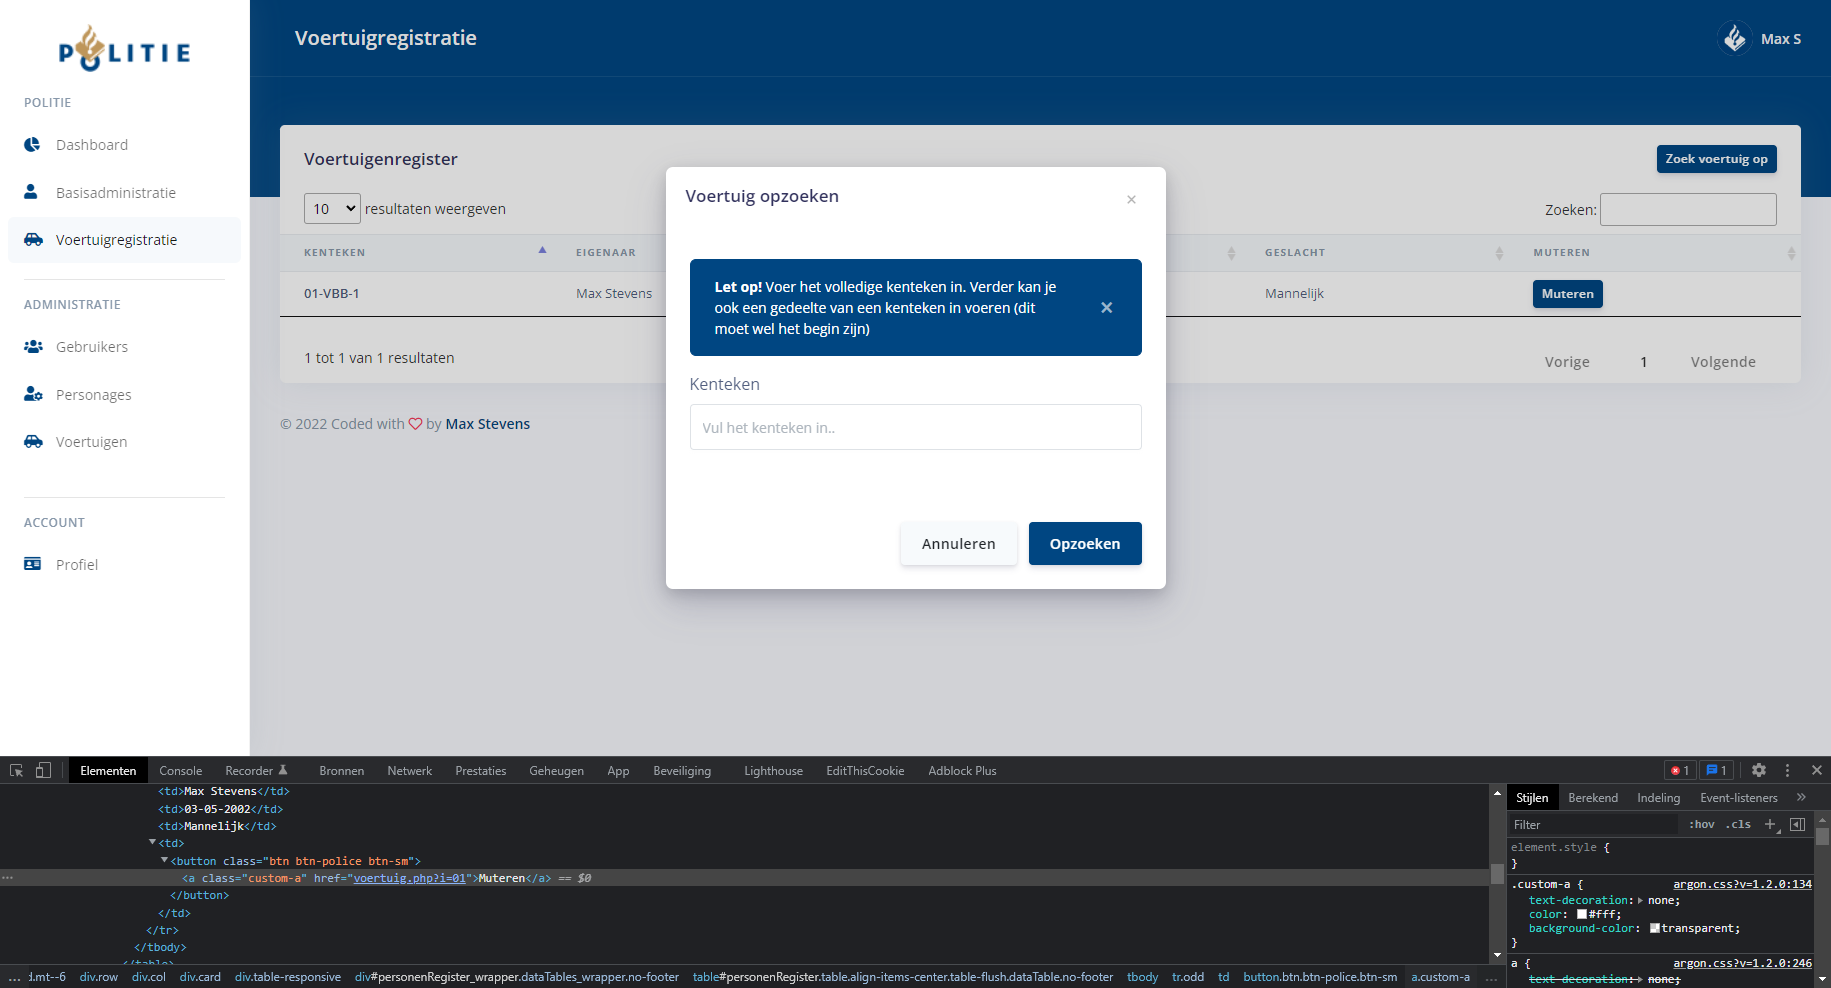Open DevTools settings gear
The height and width of the screenshot is (988, 1831).
point(1759,770)
